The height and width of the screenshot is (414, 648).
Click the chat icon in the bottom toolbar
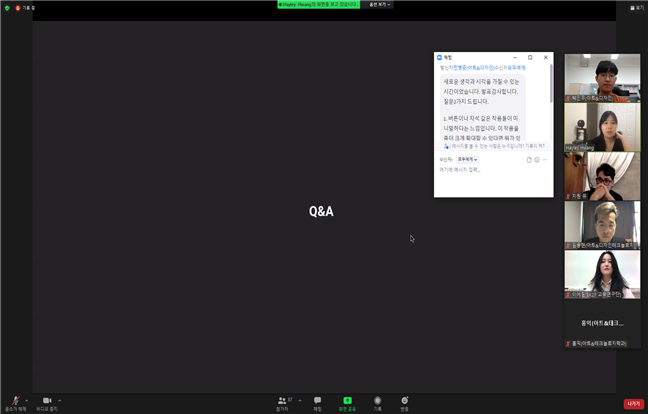317,401
